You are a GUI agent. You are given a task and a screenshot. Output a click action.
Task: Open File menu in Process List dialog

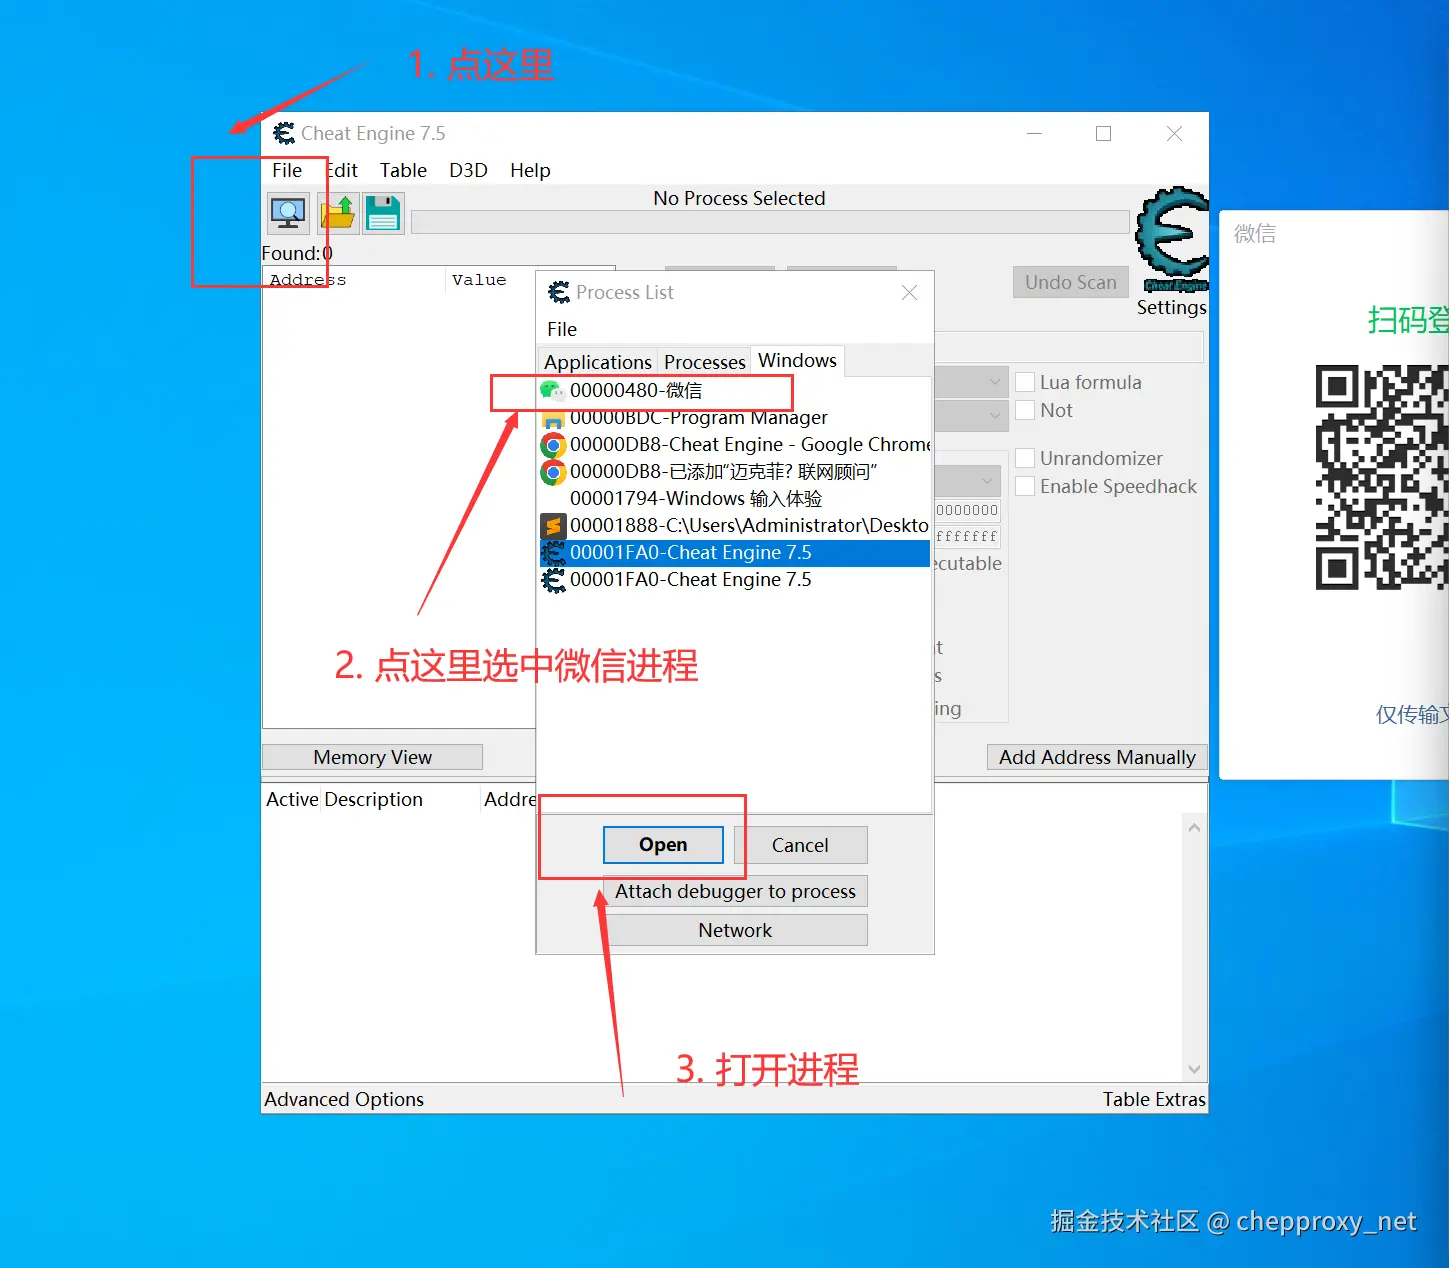(x=562, y=329)
